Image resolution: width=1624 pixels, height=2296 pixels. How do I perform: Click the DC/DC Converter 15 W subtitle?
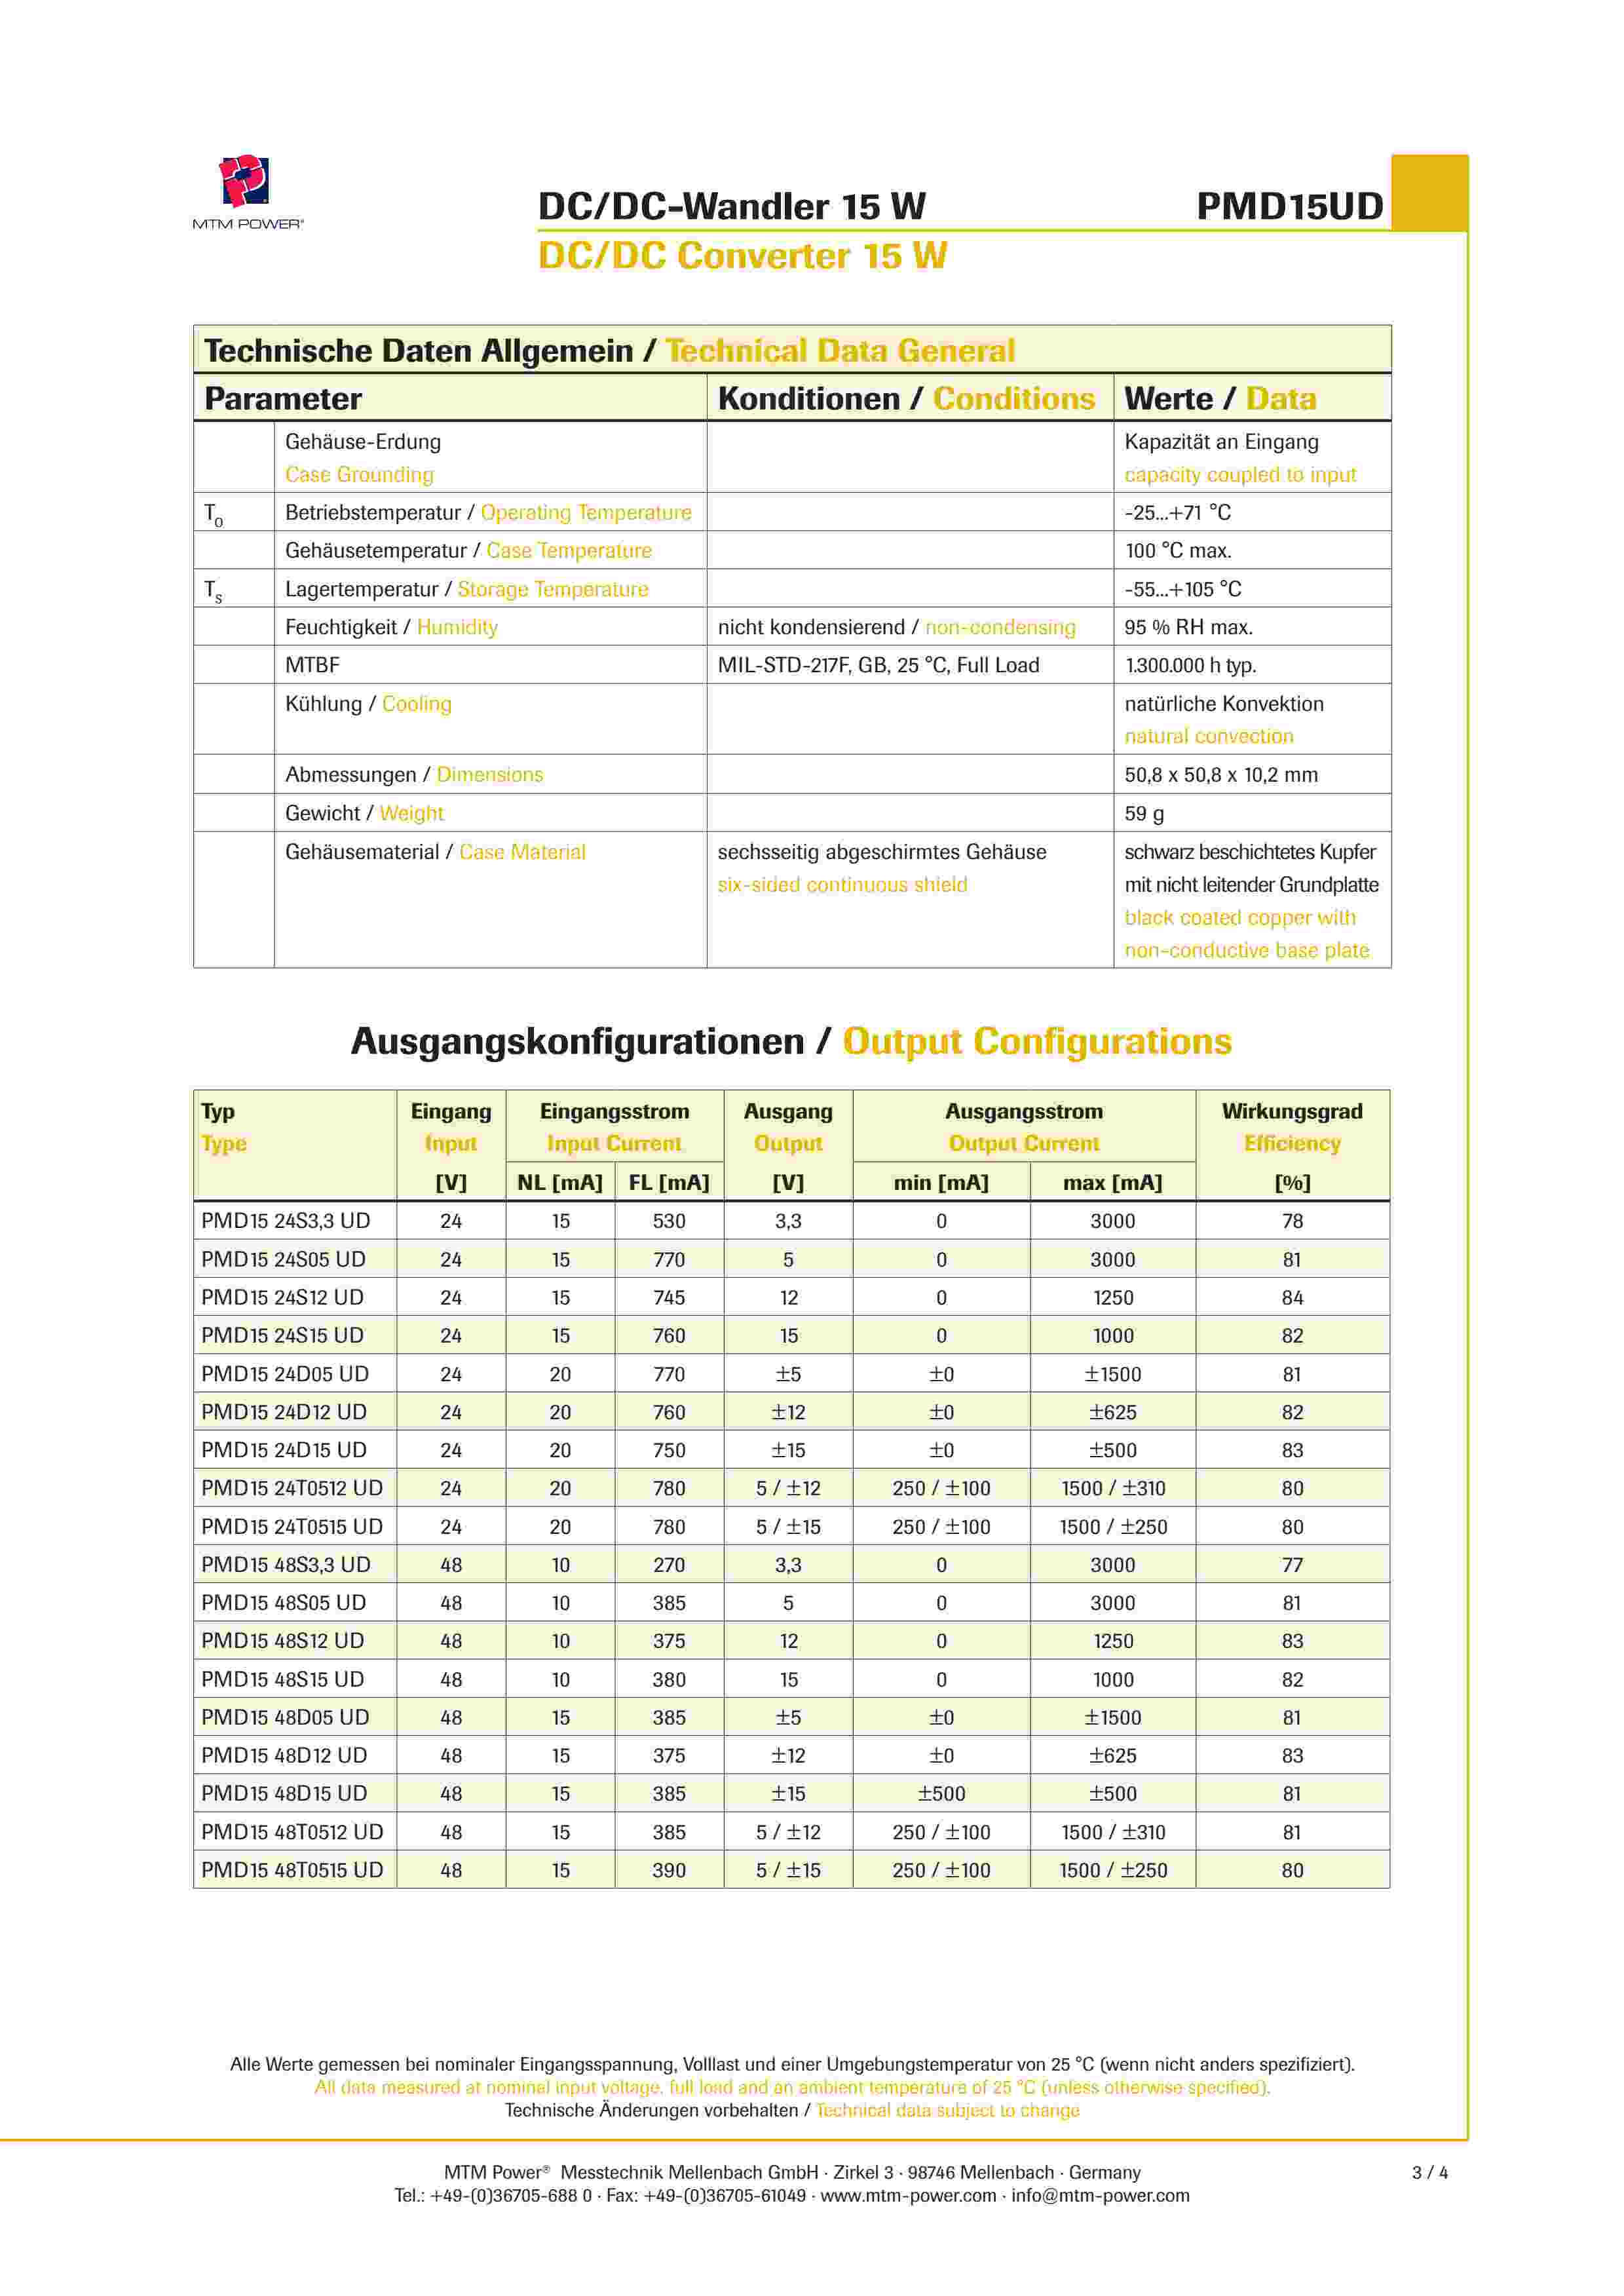tap(742, 256)
